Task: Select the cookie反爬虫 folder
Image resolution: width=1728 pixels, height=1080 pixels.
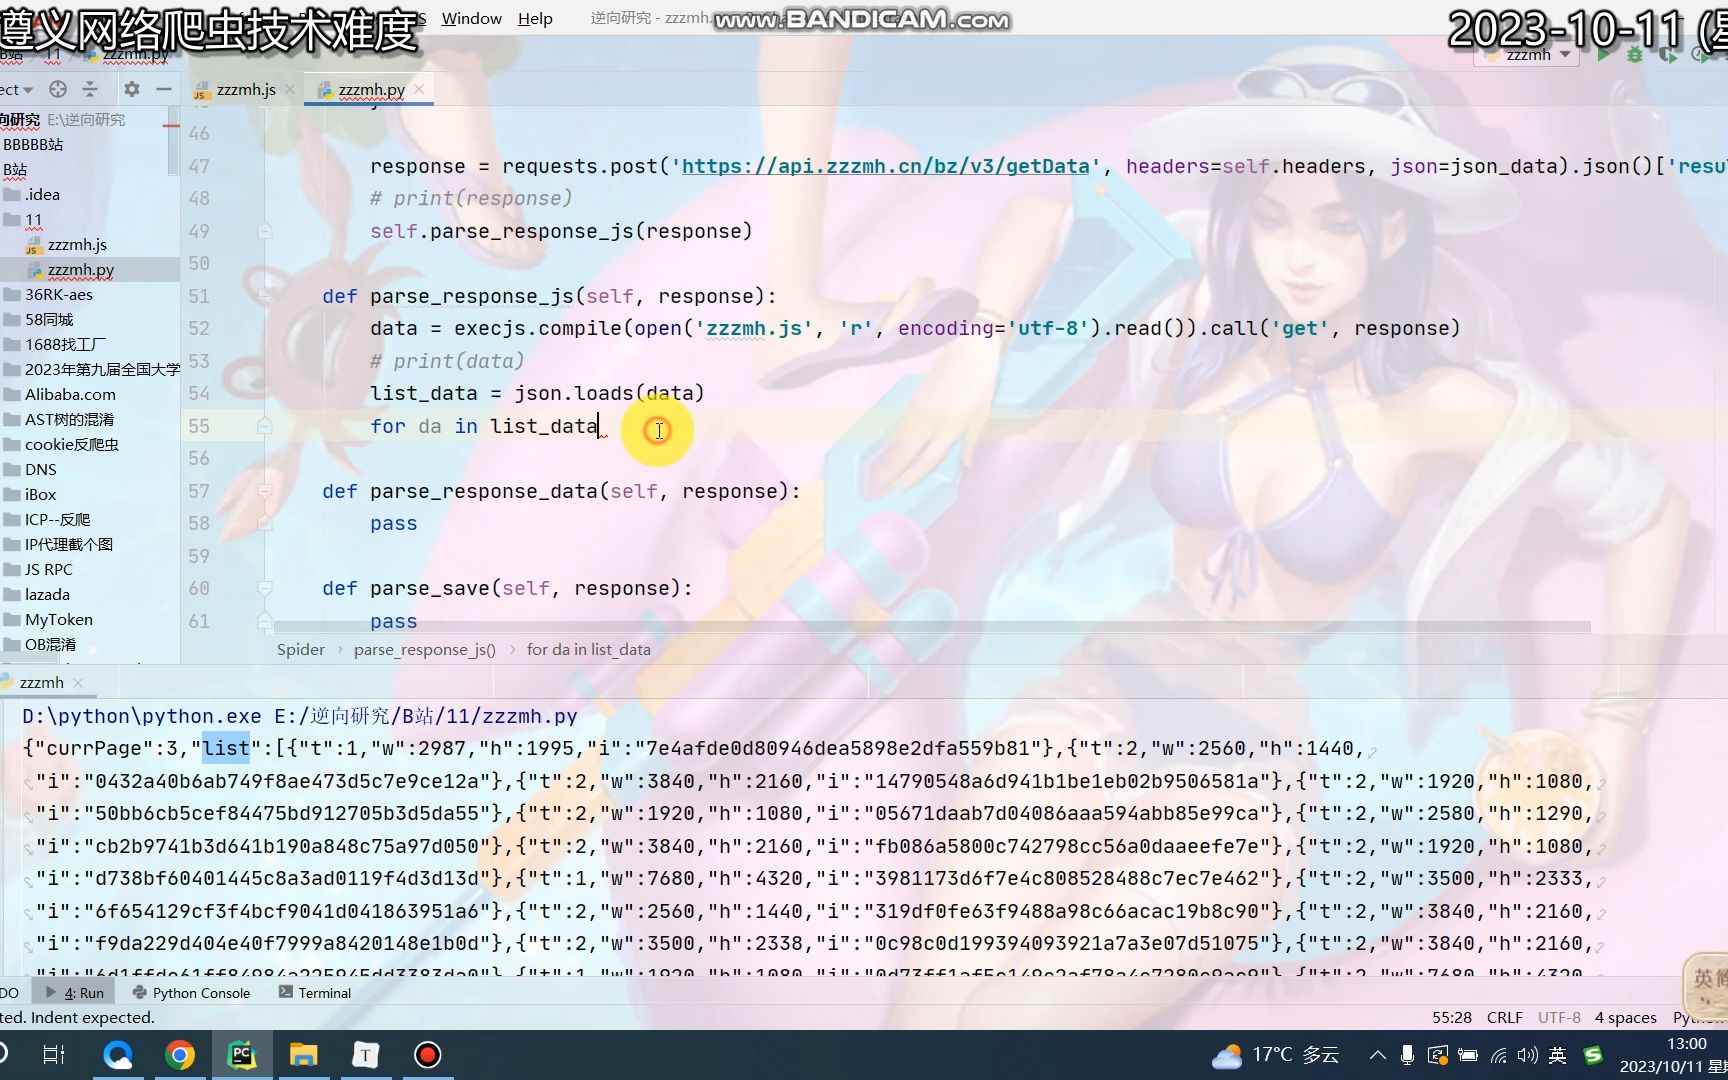Action: [x=71, y=444]
